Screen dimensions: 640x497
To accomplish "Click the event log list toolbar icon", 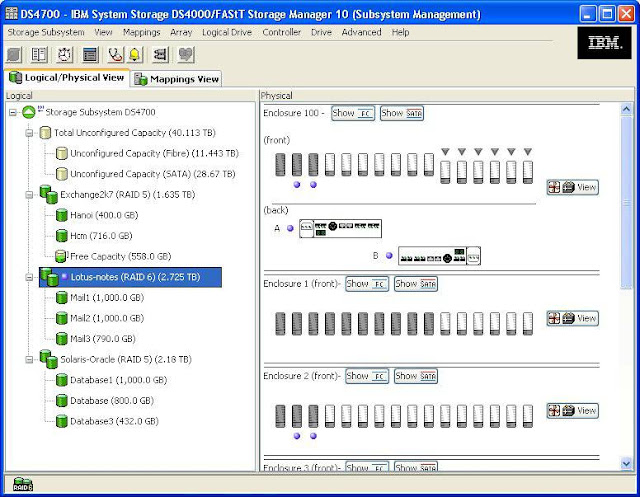I will point(90,55).
